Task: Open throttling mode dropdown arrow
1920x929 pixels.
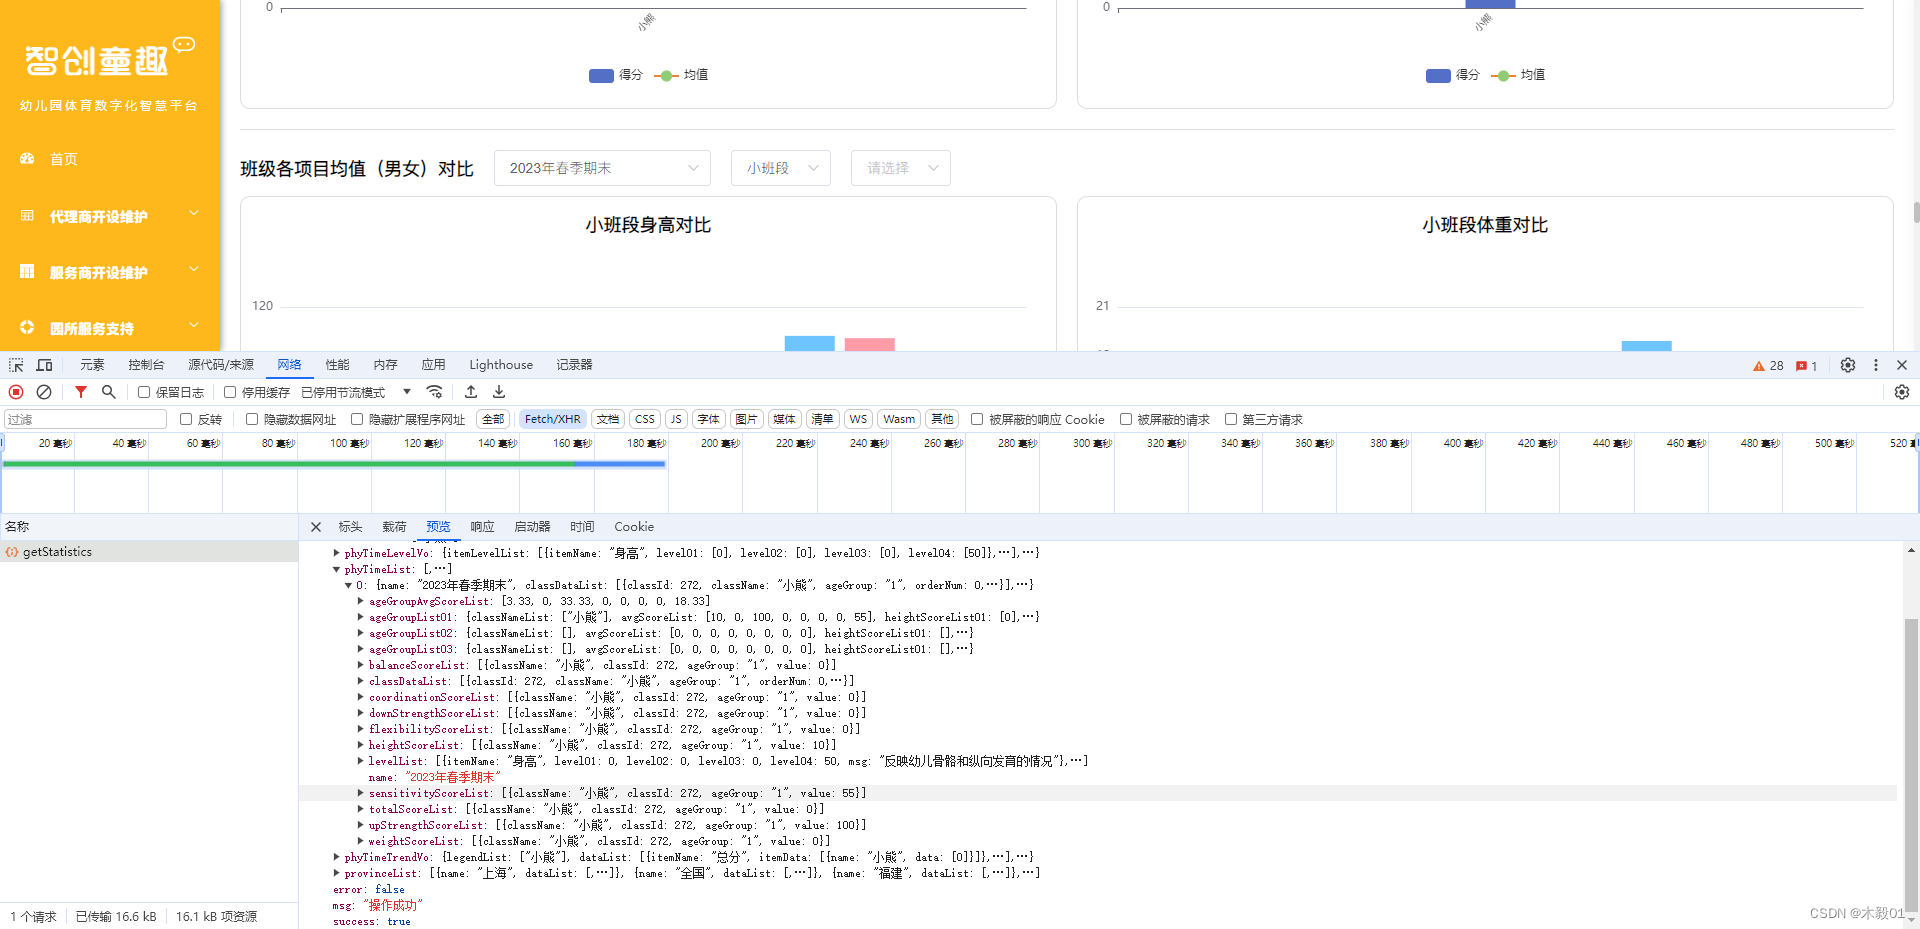Action: coord(407,392)
